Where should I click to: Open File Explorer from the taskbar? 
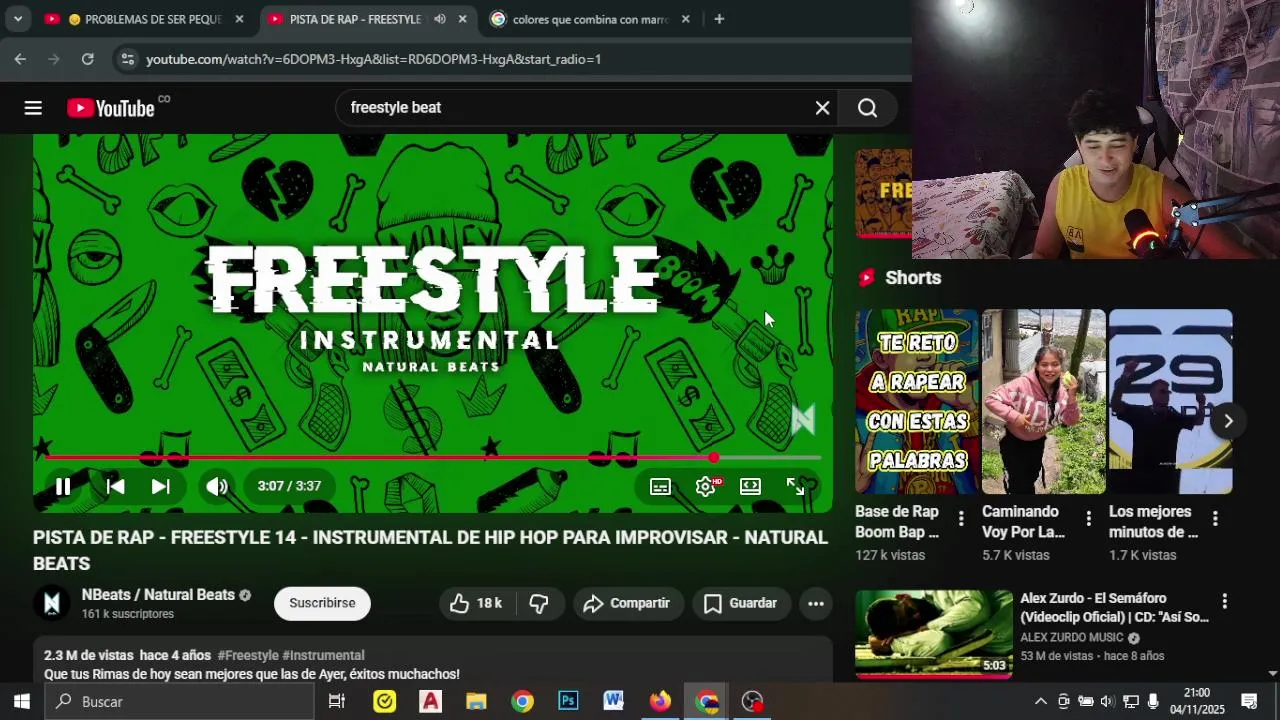[x=476, y=701]
